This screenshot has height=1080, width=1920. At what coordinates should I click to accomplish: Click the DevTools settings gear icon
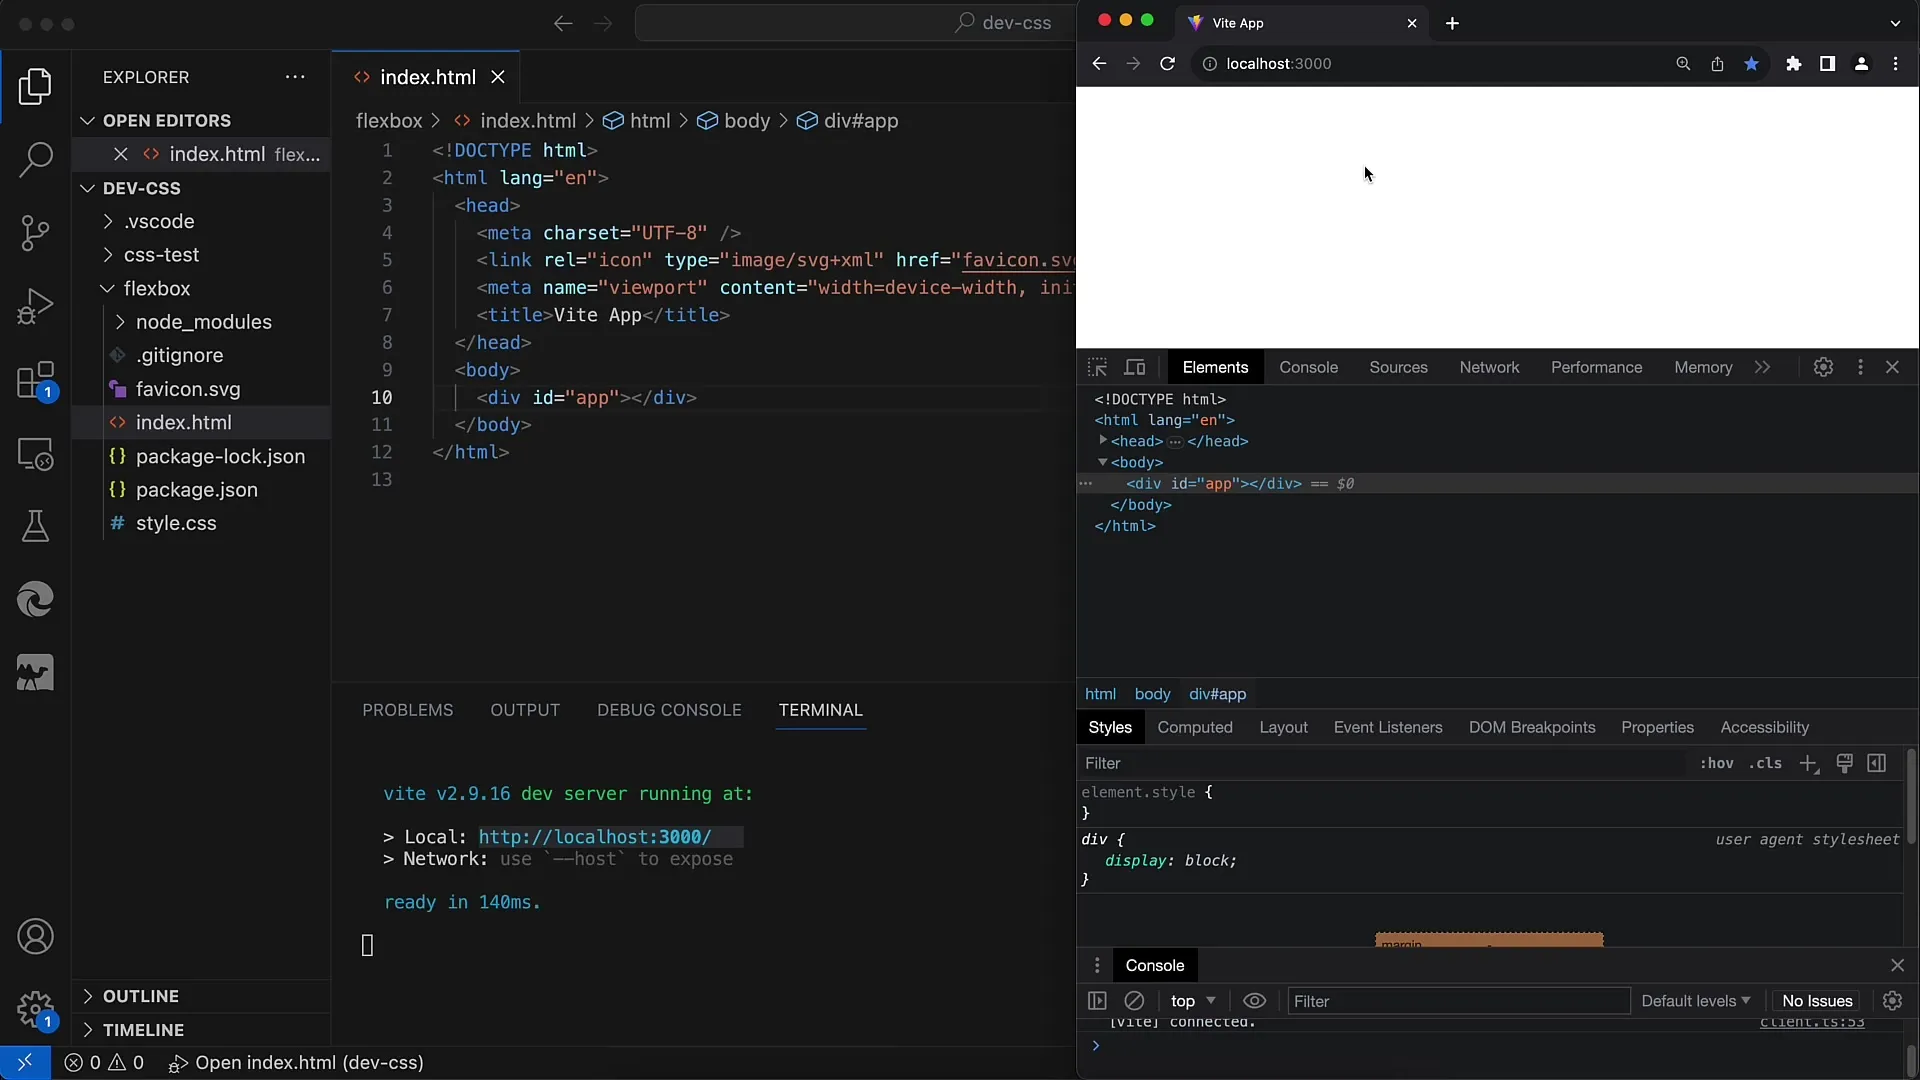click(1824, 367)
